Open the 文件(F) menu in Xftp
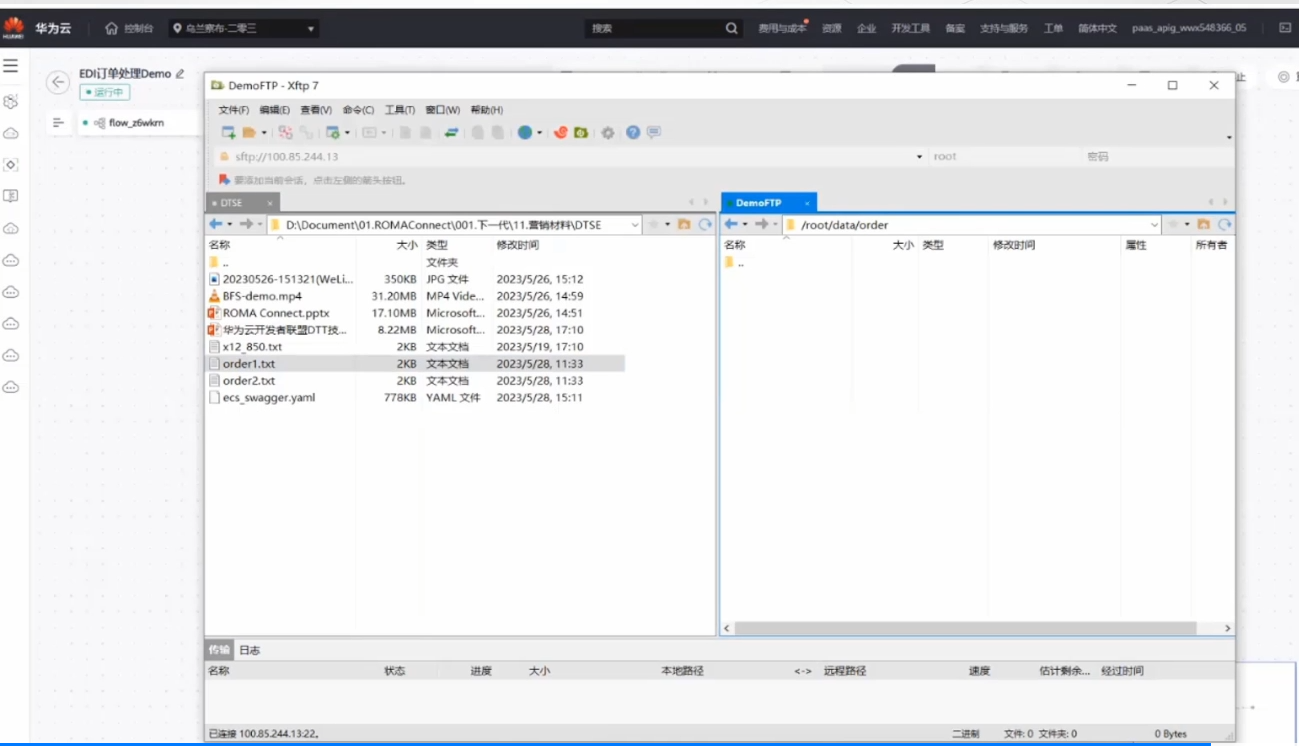Image resolution: width=1299 pixels, height=746 pixels. tap(234, 110)
